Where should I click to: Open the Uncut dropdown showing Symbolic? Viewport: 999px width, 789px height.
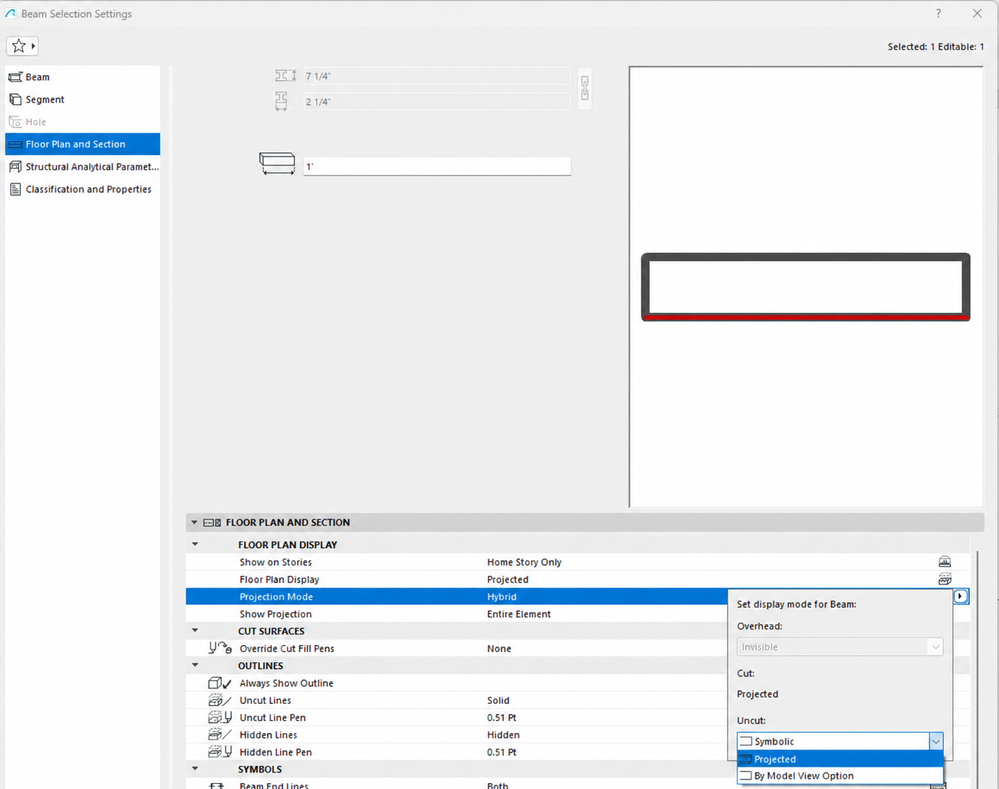coord(840,741)
